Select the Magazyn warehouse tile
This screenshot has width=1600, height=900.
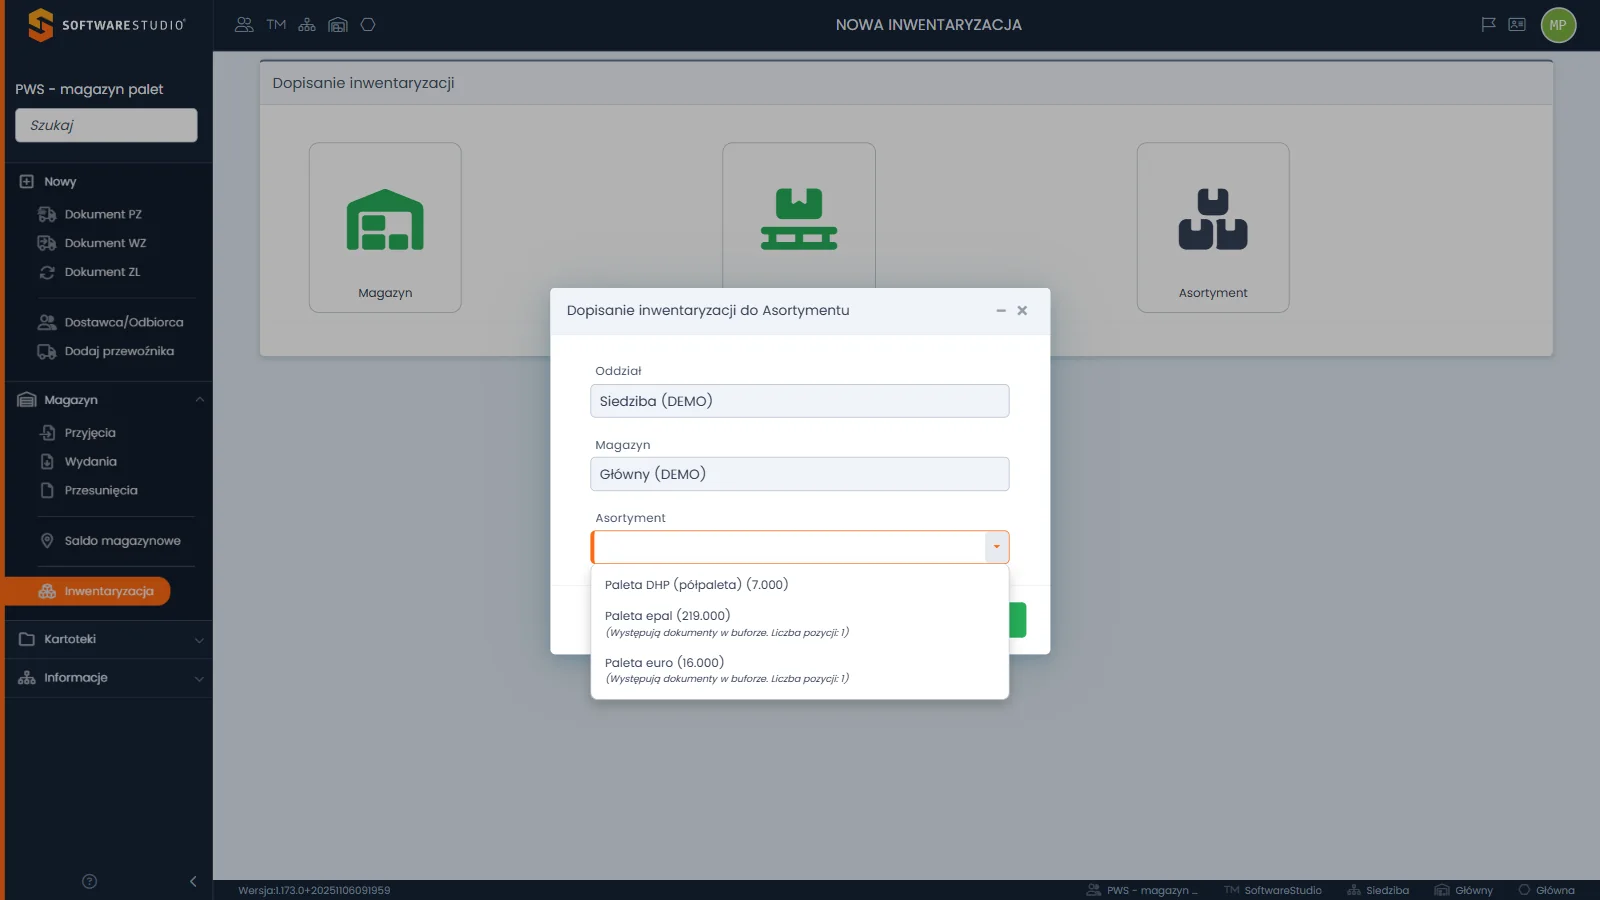[x=385, y=227]
